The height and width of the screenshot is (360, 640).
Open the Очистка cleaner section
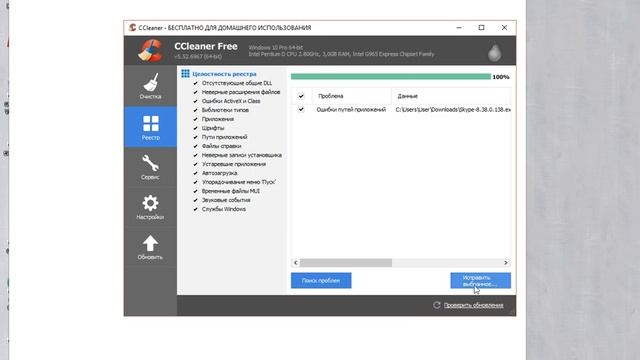click(150, 86)
